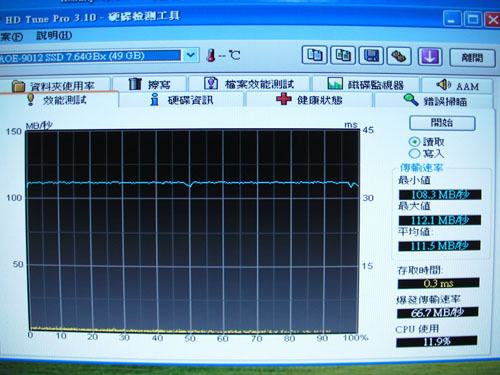This screenshot has height=375, width=500.
Task: Open the 資料夾使用率 folder usage tab
Action: [x=55, y=85]
